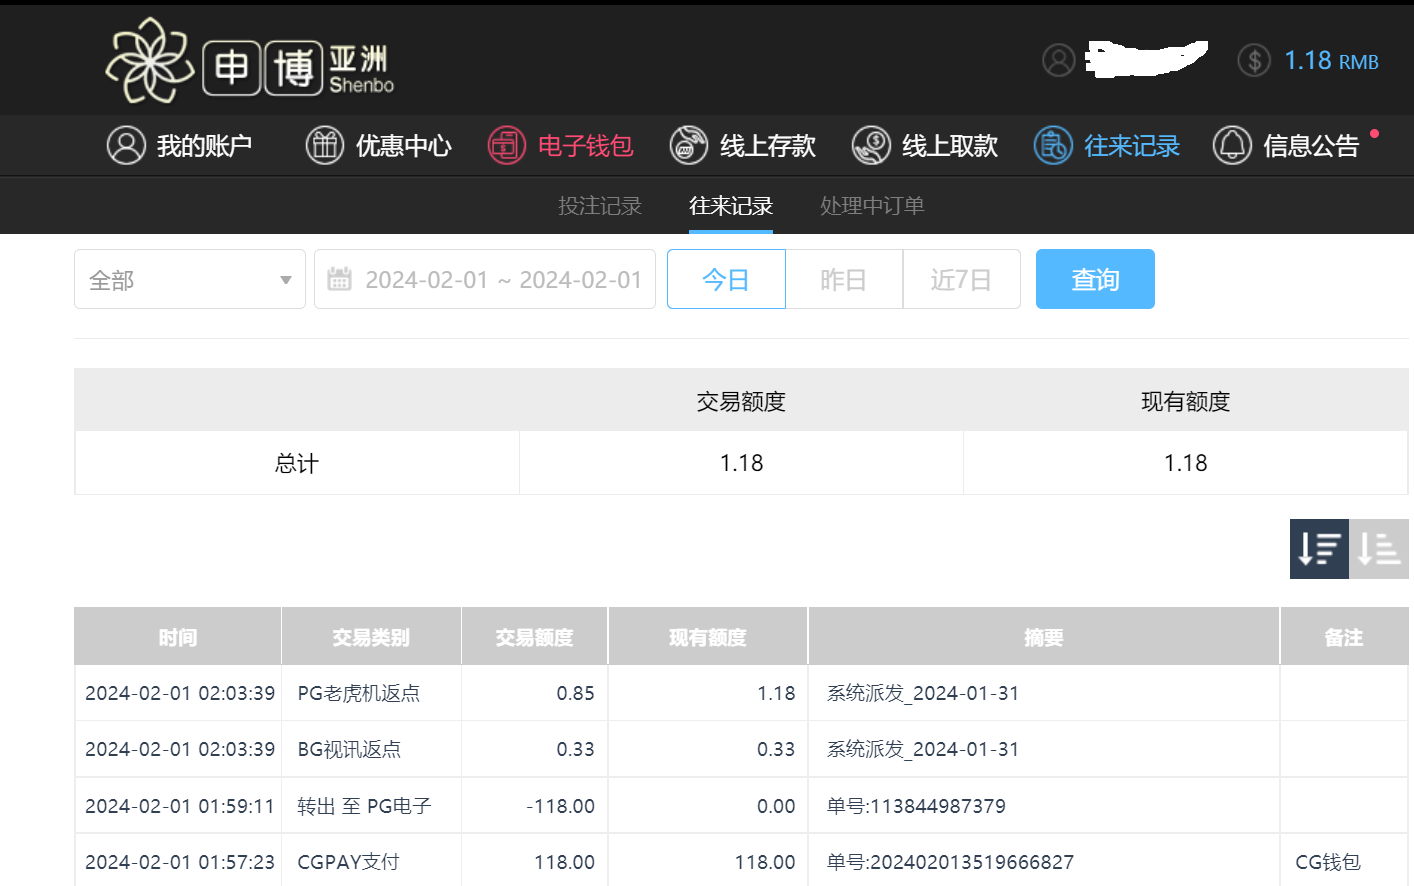
Task: Select the 转出 至 PG电子 row
Action: pyautogui.click(x=741, y=806)
